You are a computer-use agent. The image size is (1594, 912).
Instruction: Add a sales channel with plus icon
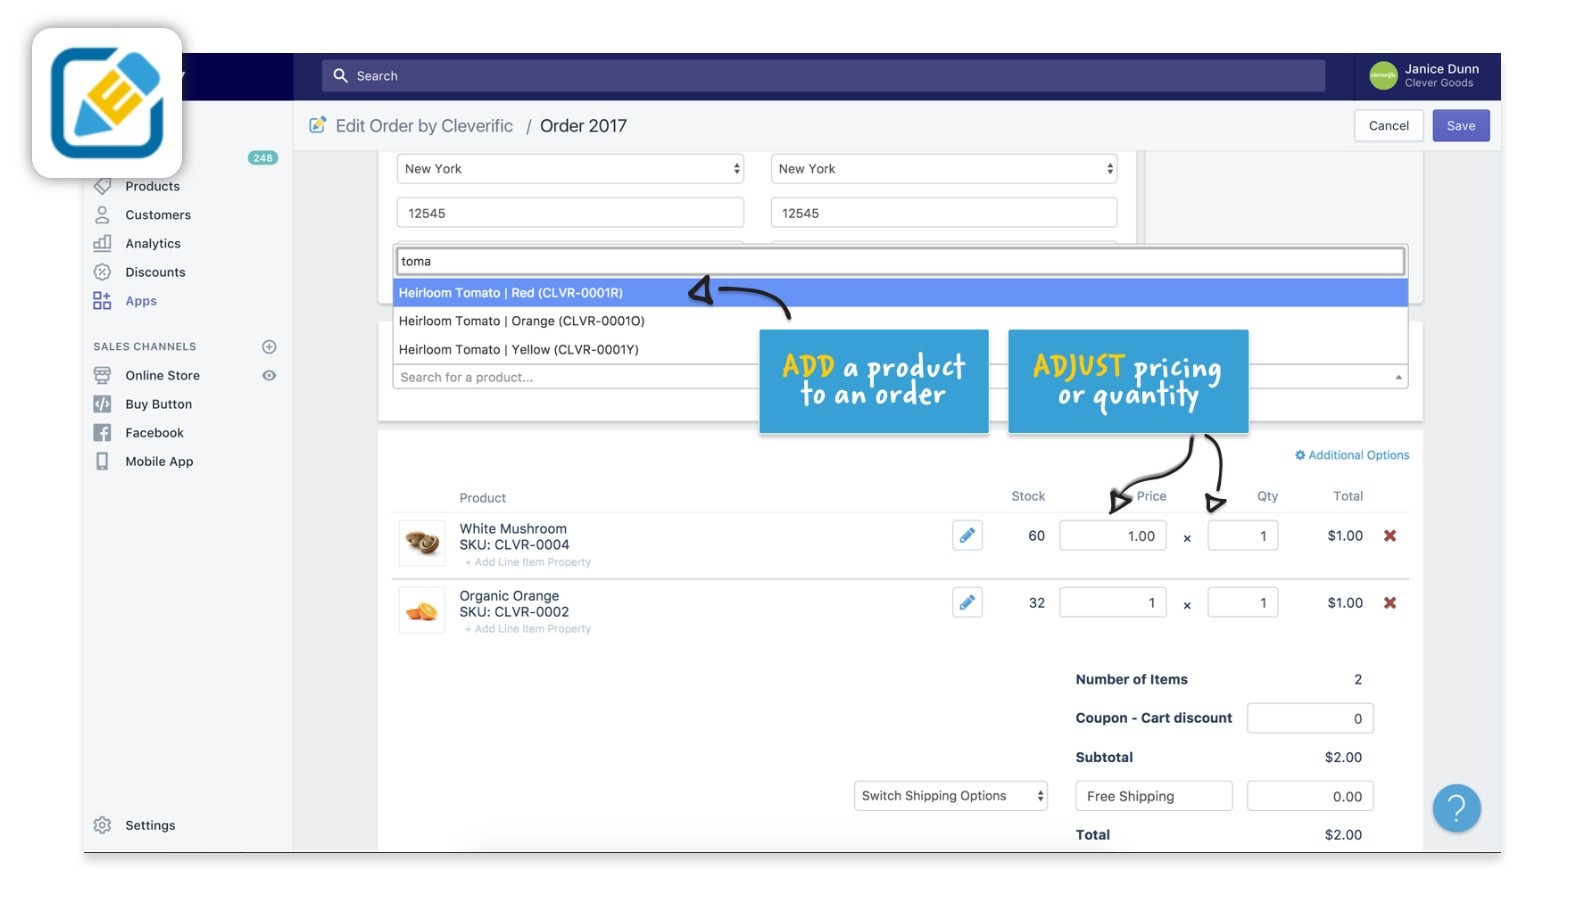click(269, 347)
